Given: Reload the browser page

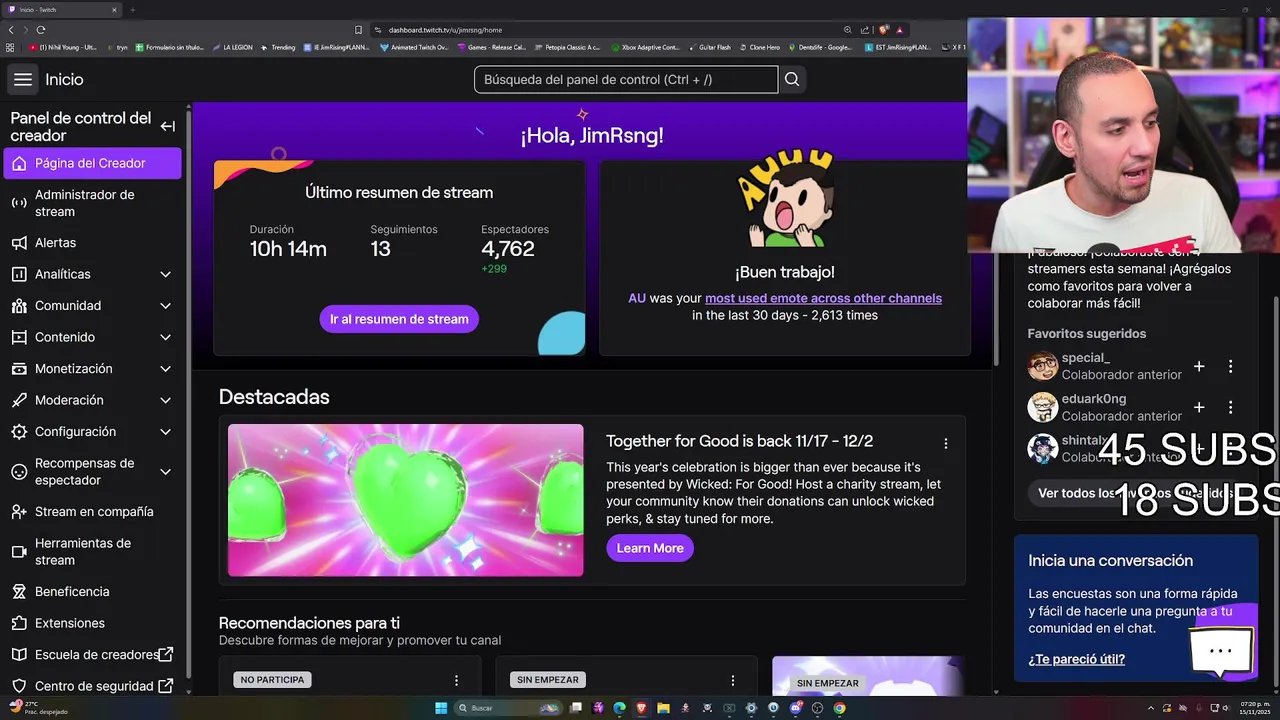Looking at the screenshot, I should tap(41, 30).
